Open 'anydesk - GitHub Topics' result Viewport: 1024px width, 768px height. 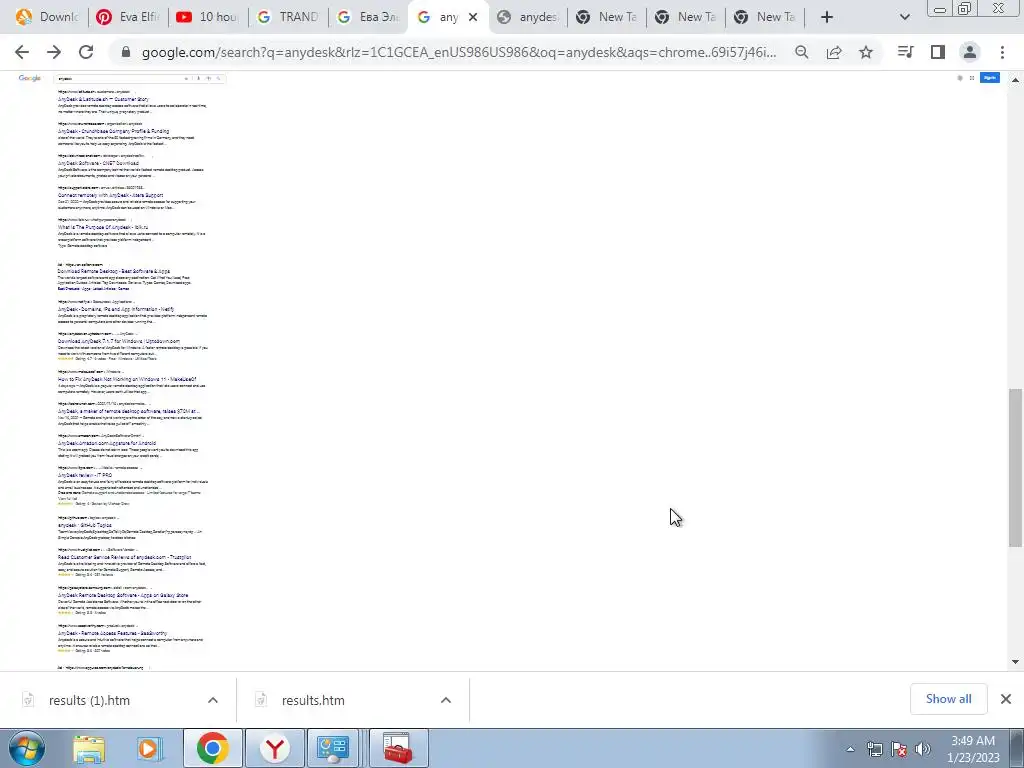pyautogui.click(x=85, y=525)
